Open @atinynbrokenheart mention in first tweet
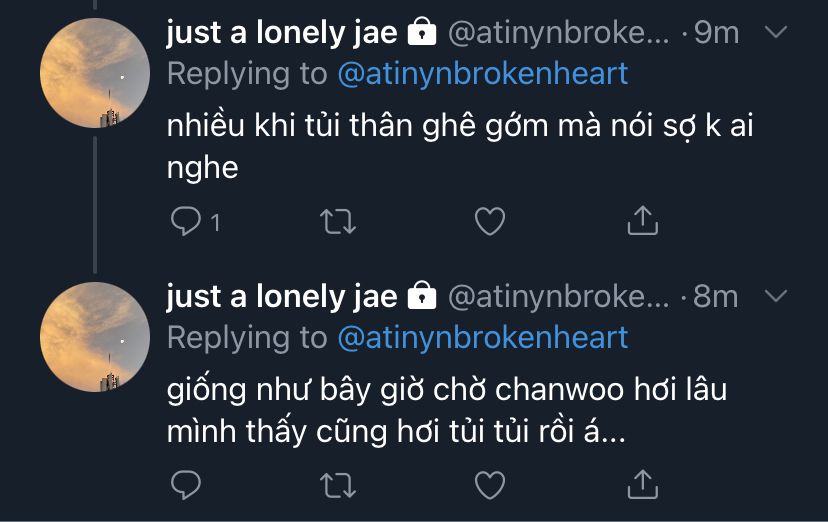 483,73
